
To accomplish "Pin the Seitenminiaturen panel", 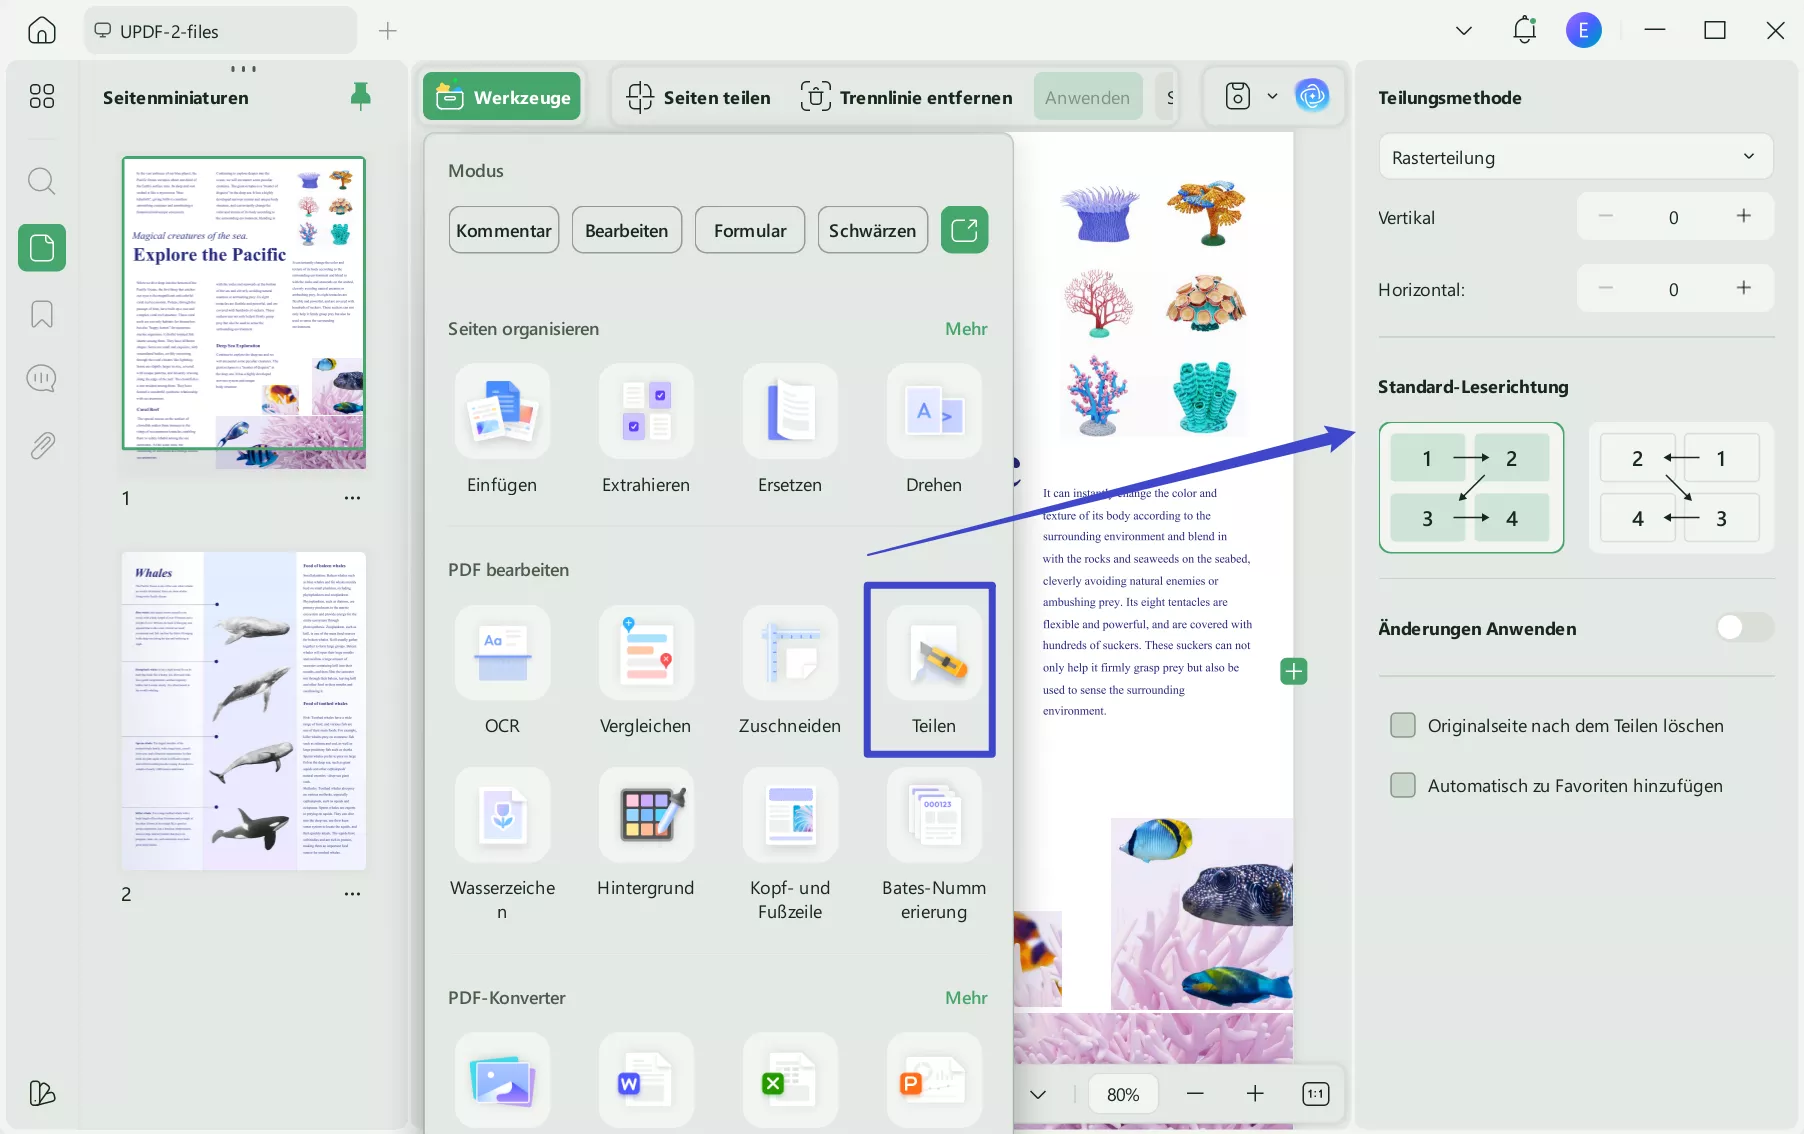I will 361,96.
